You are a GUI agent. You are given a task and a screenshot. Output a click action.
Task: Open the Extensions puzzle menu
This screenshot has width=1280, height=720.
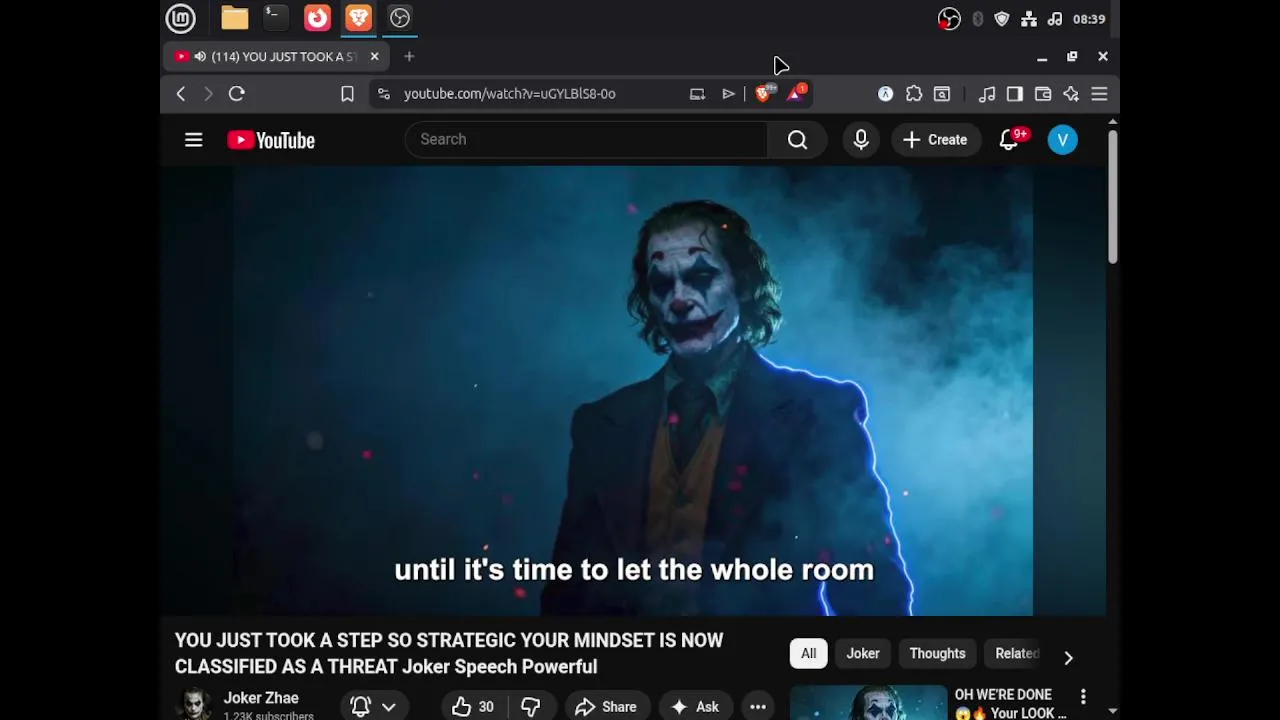pos(914,94)
